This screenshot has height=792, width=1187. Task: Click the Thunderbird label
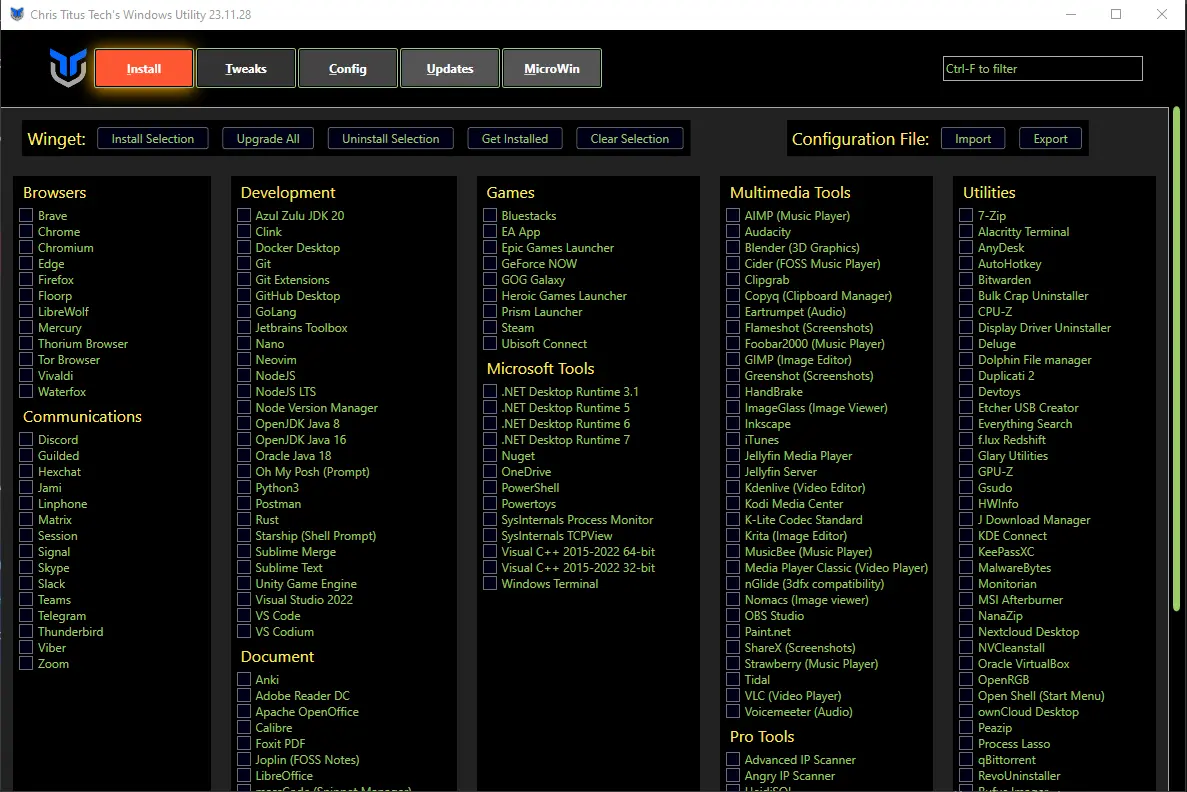pyautogui.click(x=70, y=631)
